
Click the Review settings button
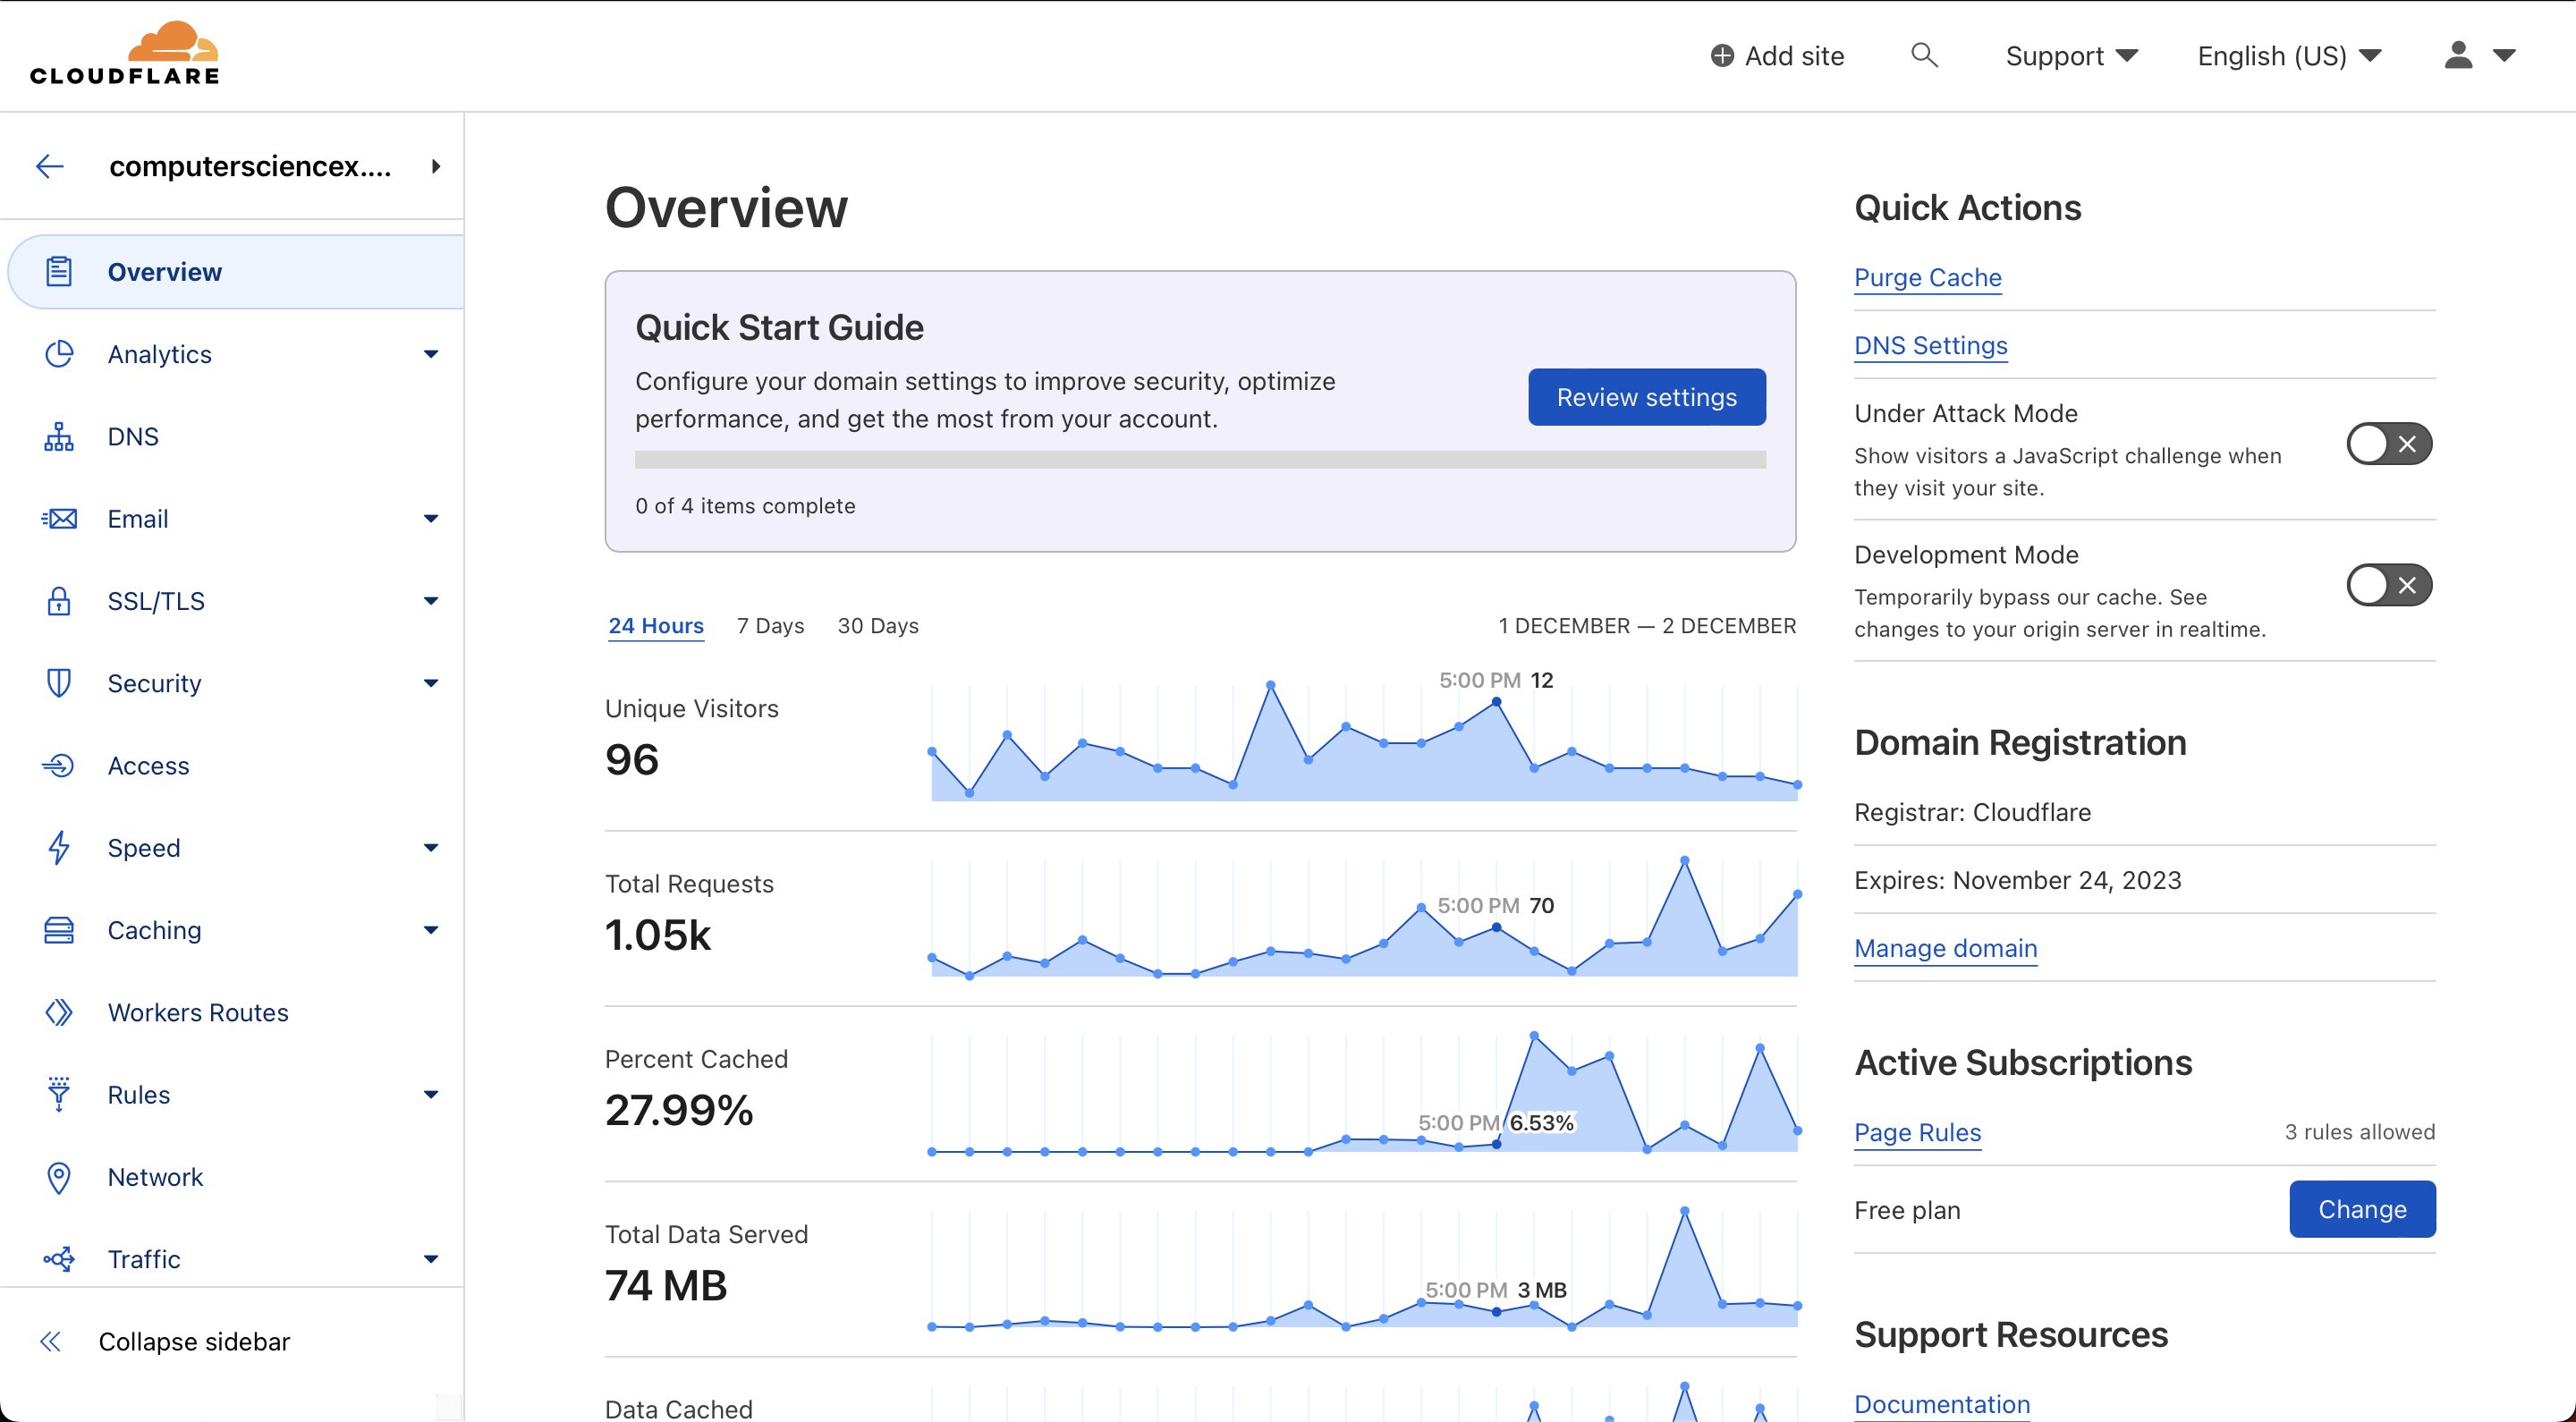[x=1646, y=397]
